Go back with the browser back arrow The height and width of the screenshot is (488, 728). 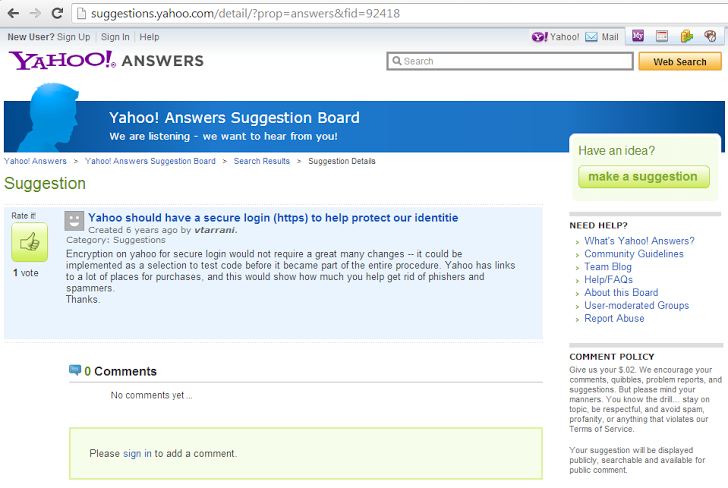click(x=13, y=13)
